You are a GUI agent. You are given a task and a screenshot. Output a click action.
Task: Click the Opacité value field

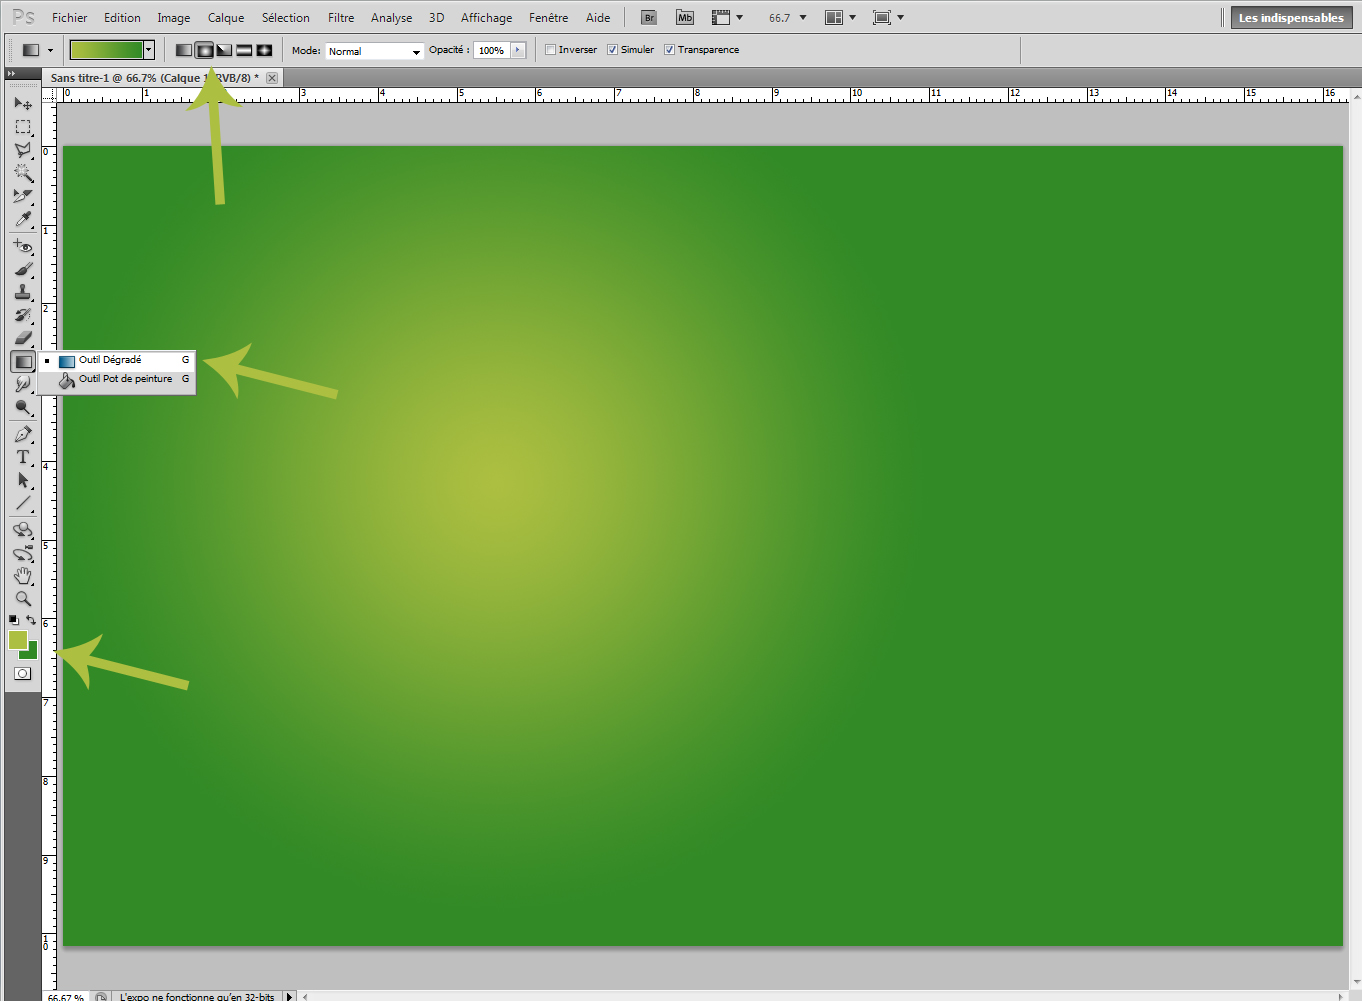pyautogui.click(x=492, y=50)
